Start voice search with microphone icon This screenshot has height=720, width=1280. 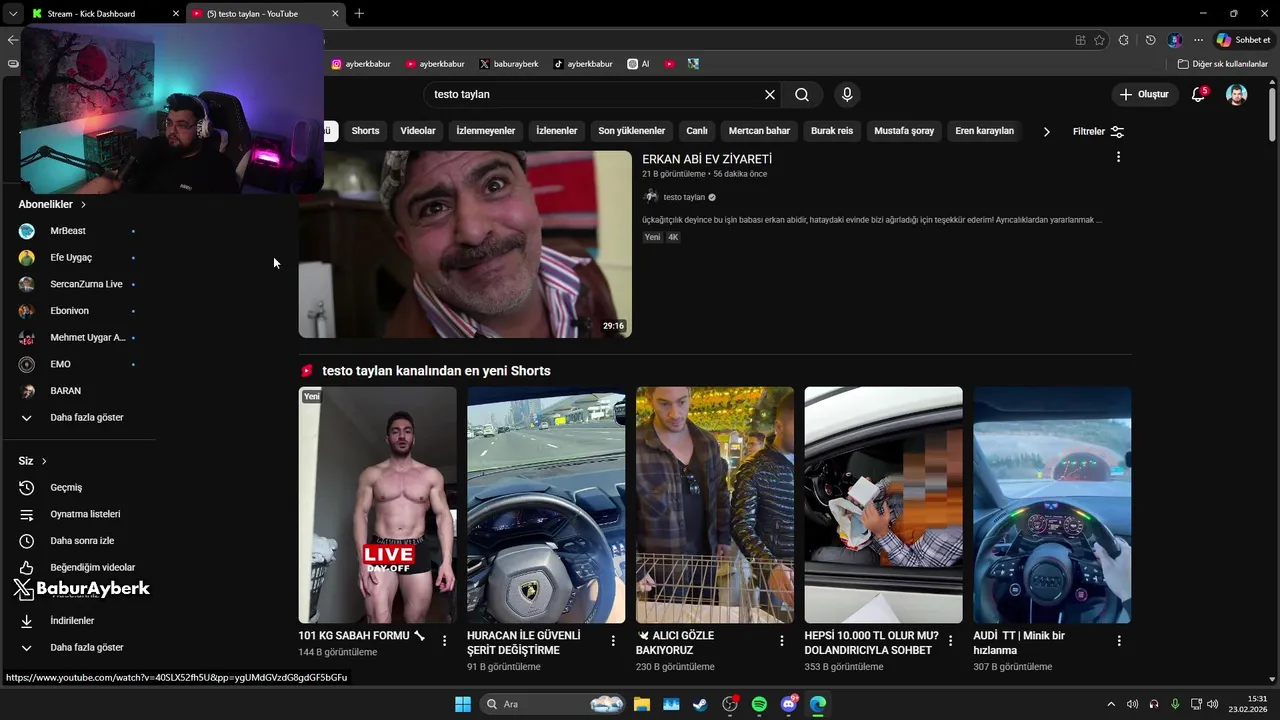tap(847, 94)
